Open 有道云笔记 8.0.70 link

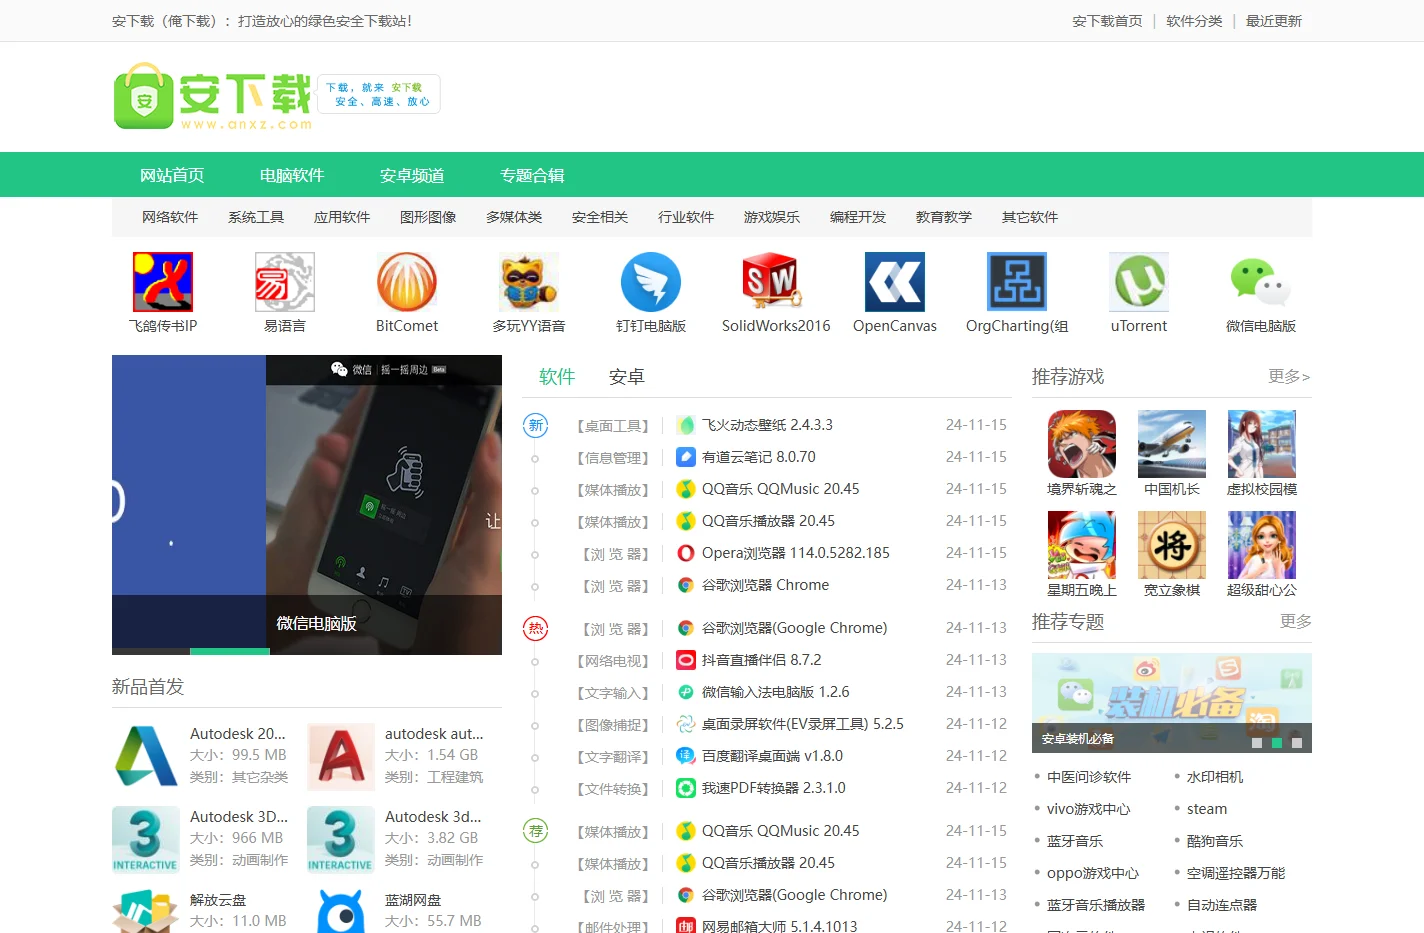(759, 457)
